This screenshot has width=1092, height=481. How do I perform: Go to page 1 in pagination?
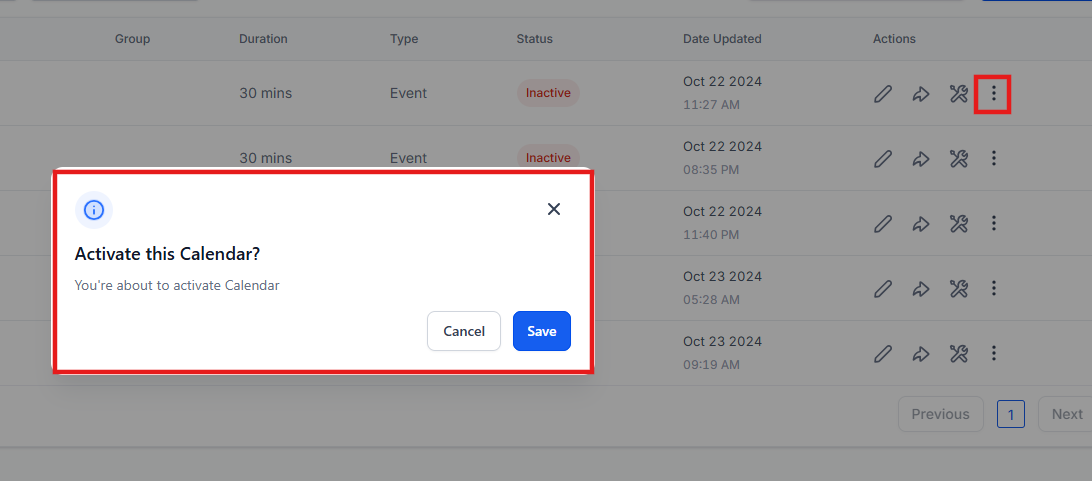(x=1010, y=414)
